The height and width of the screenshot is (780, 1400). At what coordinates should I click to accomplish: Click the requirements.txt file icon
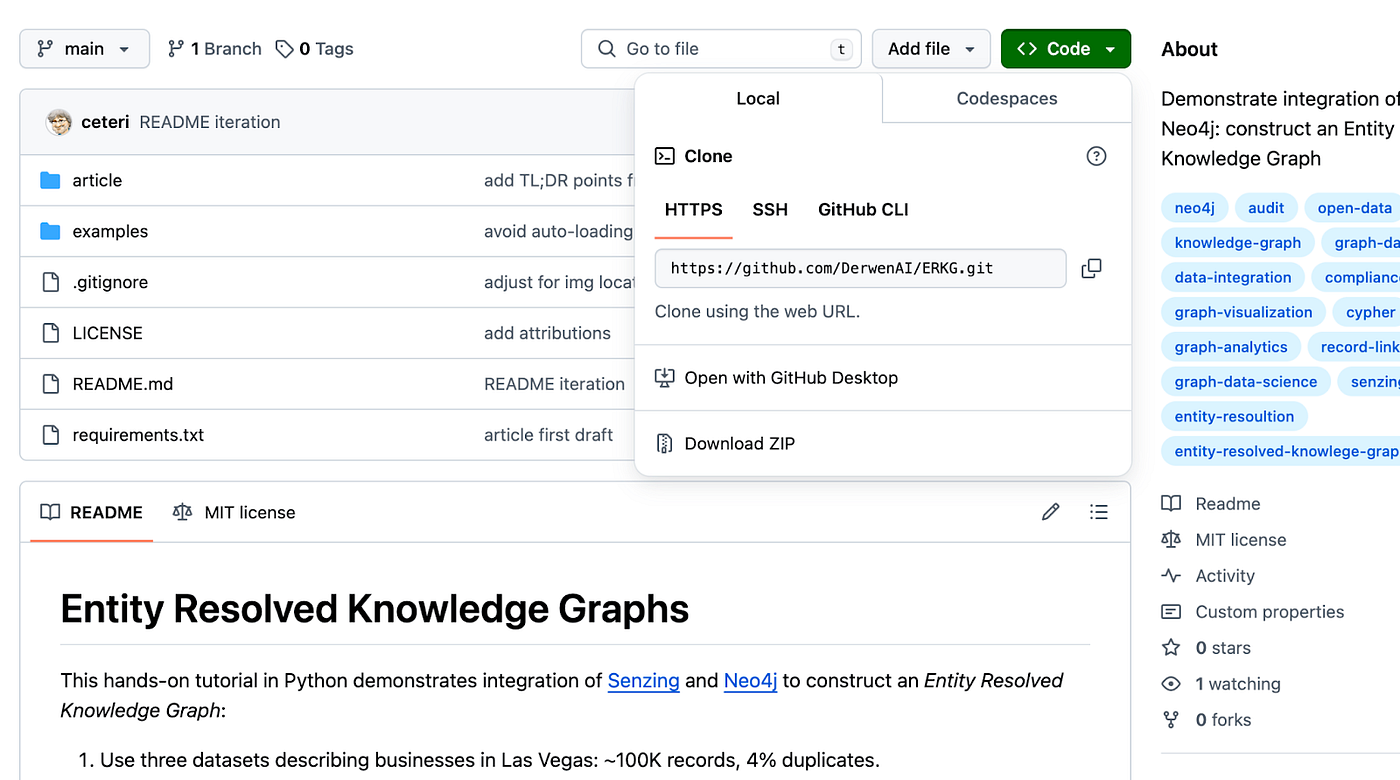[50, 435]
